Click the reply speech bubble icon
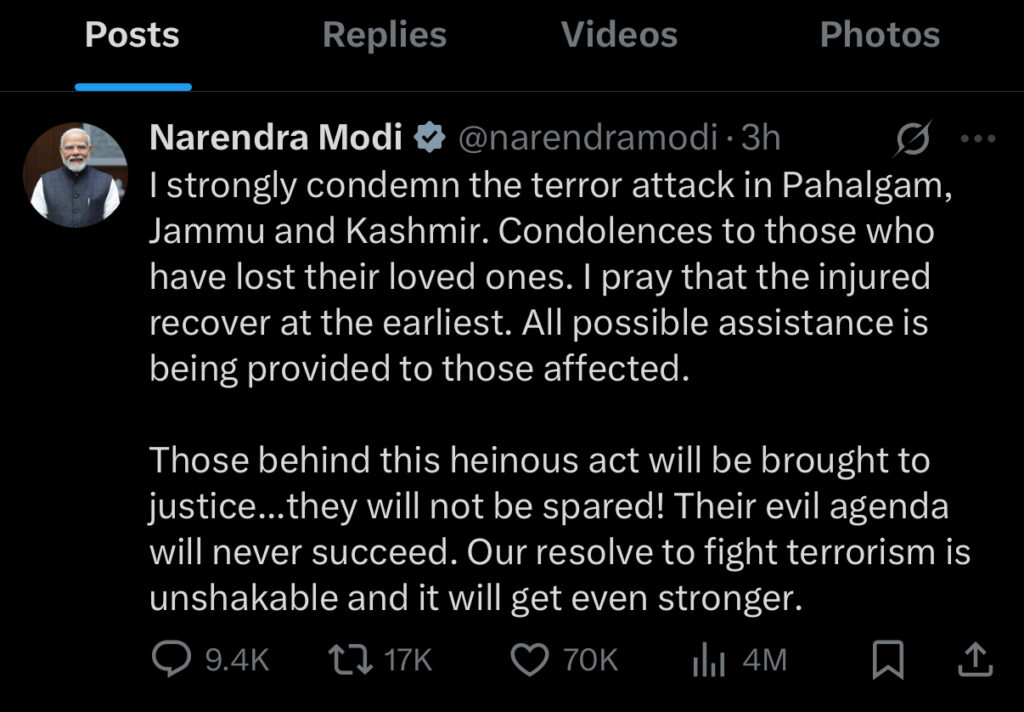This screenshot has width=1024, height=712. (x=171, y=659)
